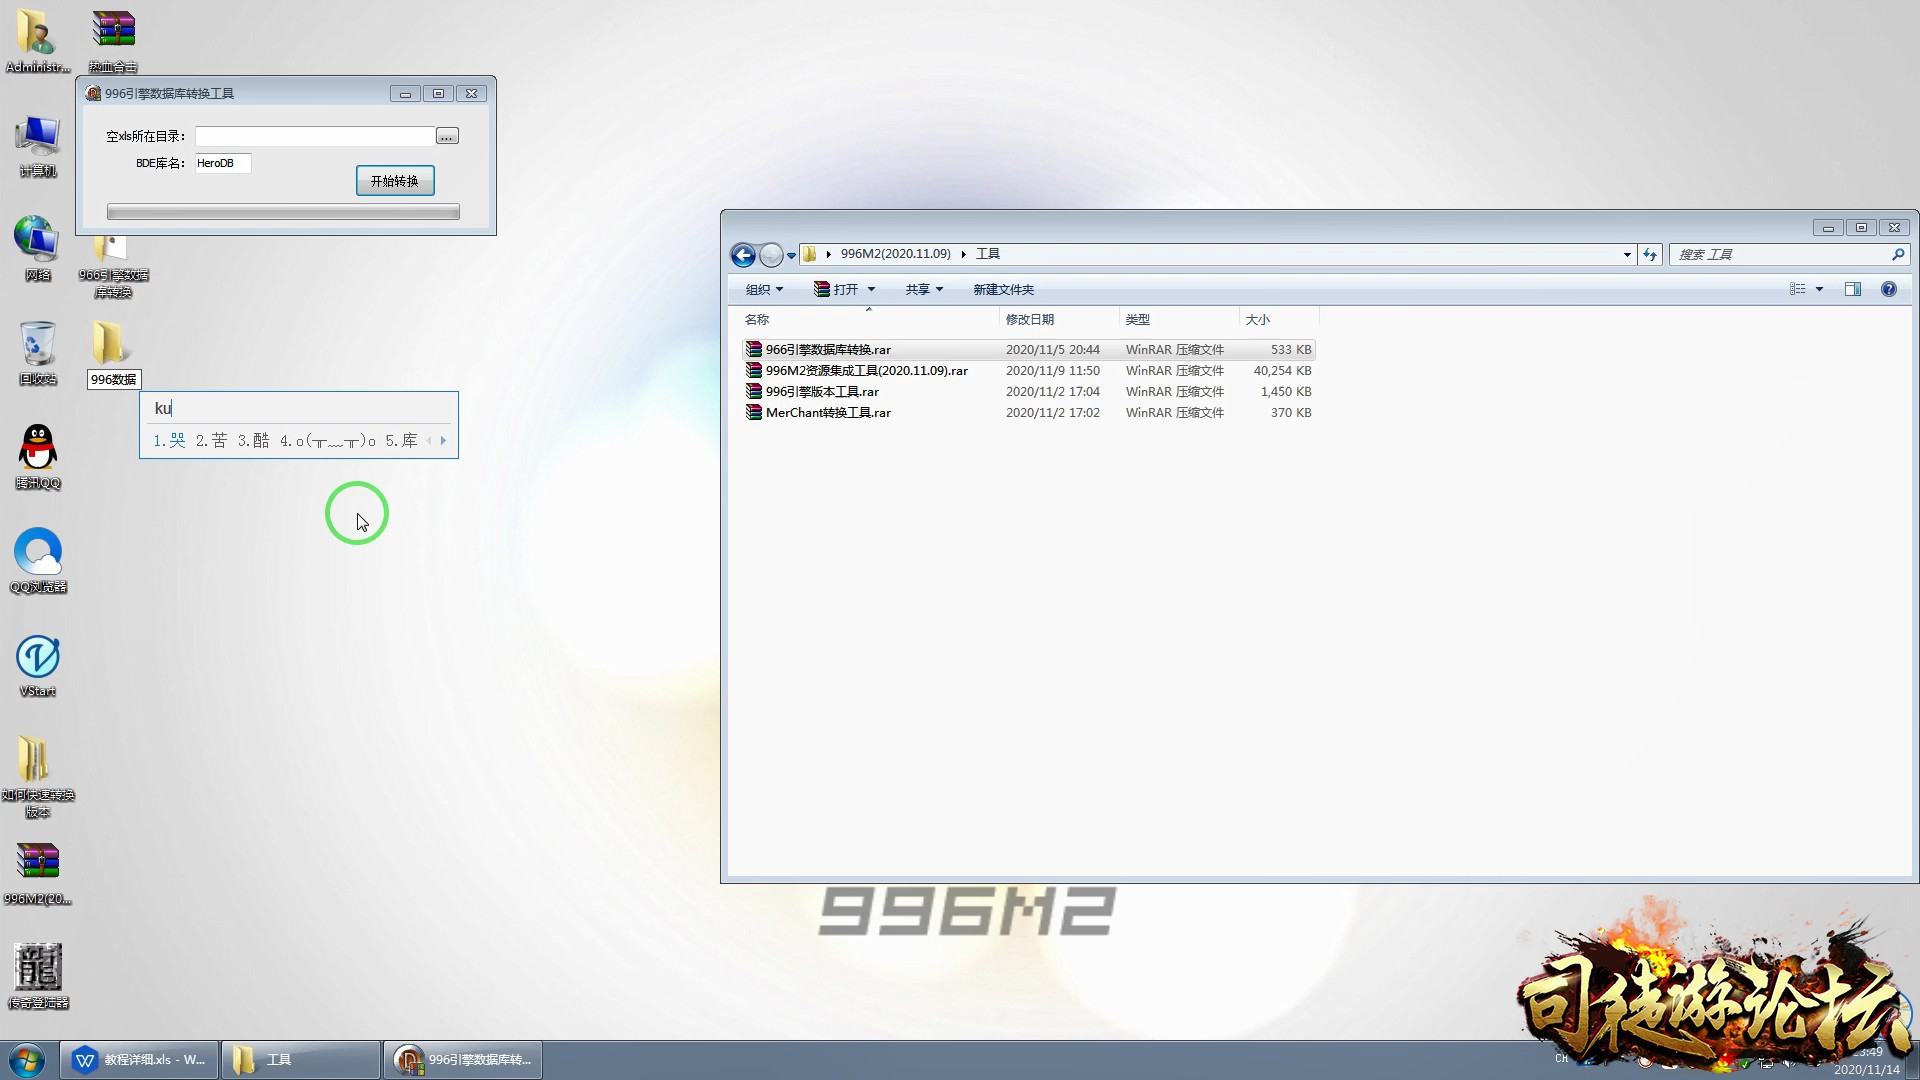This screenshot has height=1080, width=1920.
Task: Refresh the Explorer folder view
Action: pyautogui.click(x=1650, y=255)
